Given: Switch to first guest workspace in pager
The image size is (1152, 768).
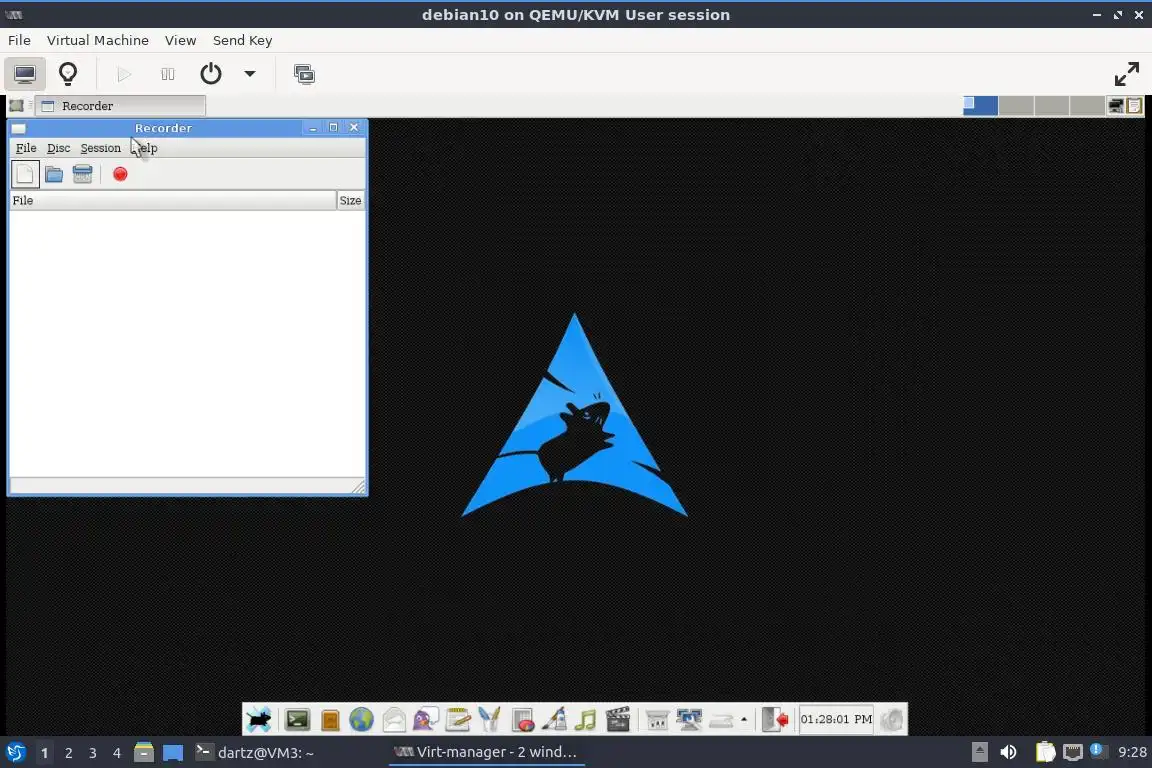Looking at the screenshot, I should [x=980, y=106].
